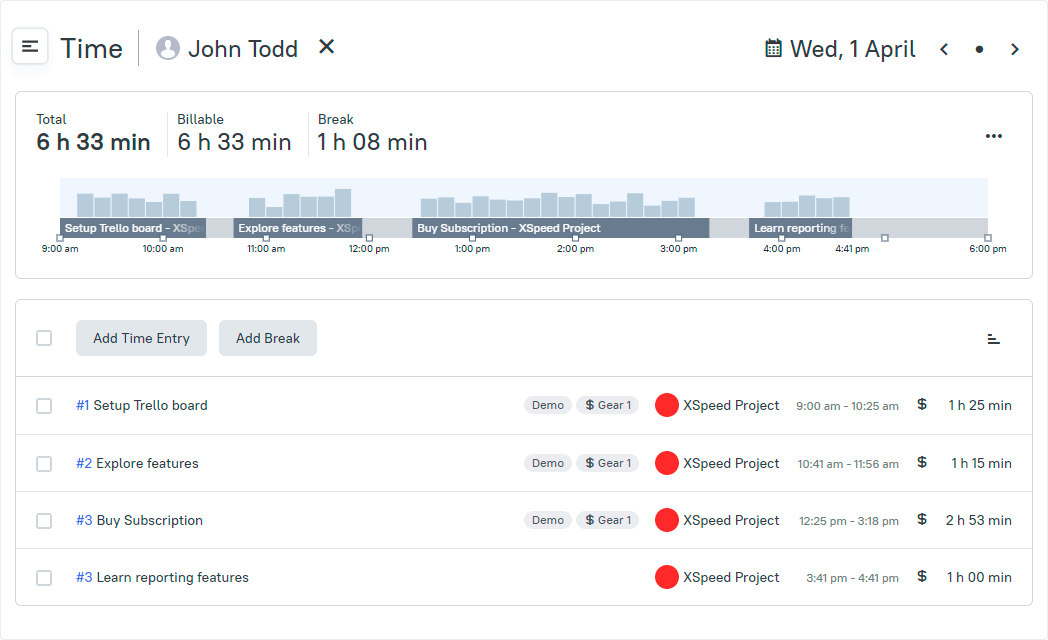Navigate to the next day
This screenshot has width=1048, height=640.
[1015, 48]
